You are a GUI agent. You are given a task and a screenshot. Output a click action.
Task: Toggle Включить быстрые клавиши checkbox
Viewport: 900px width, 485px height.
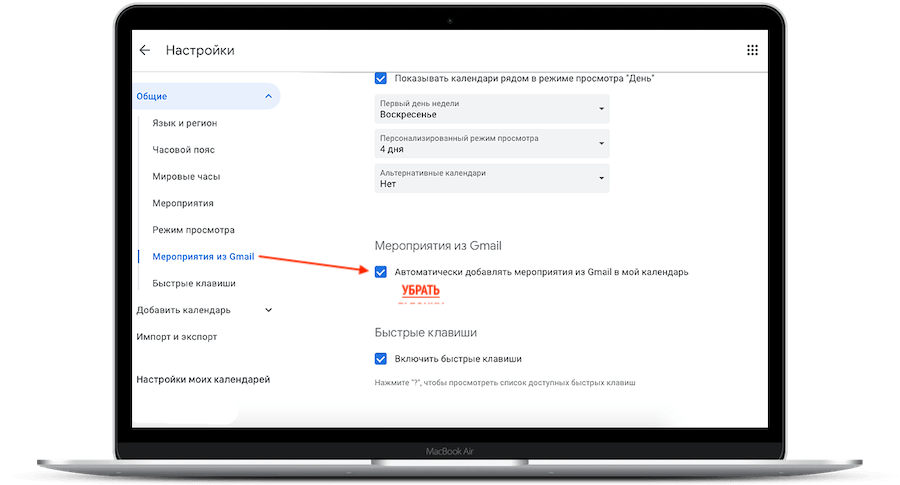[x=381, y=359]
